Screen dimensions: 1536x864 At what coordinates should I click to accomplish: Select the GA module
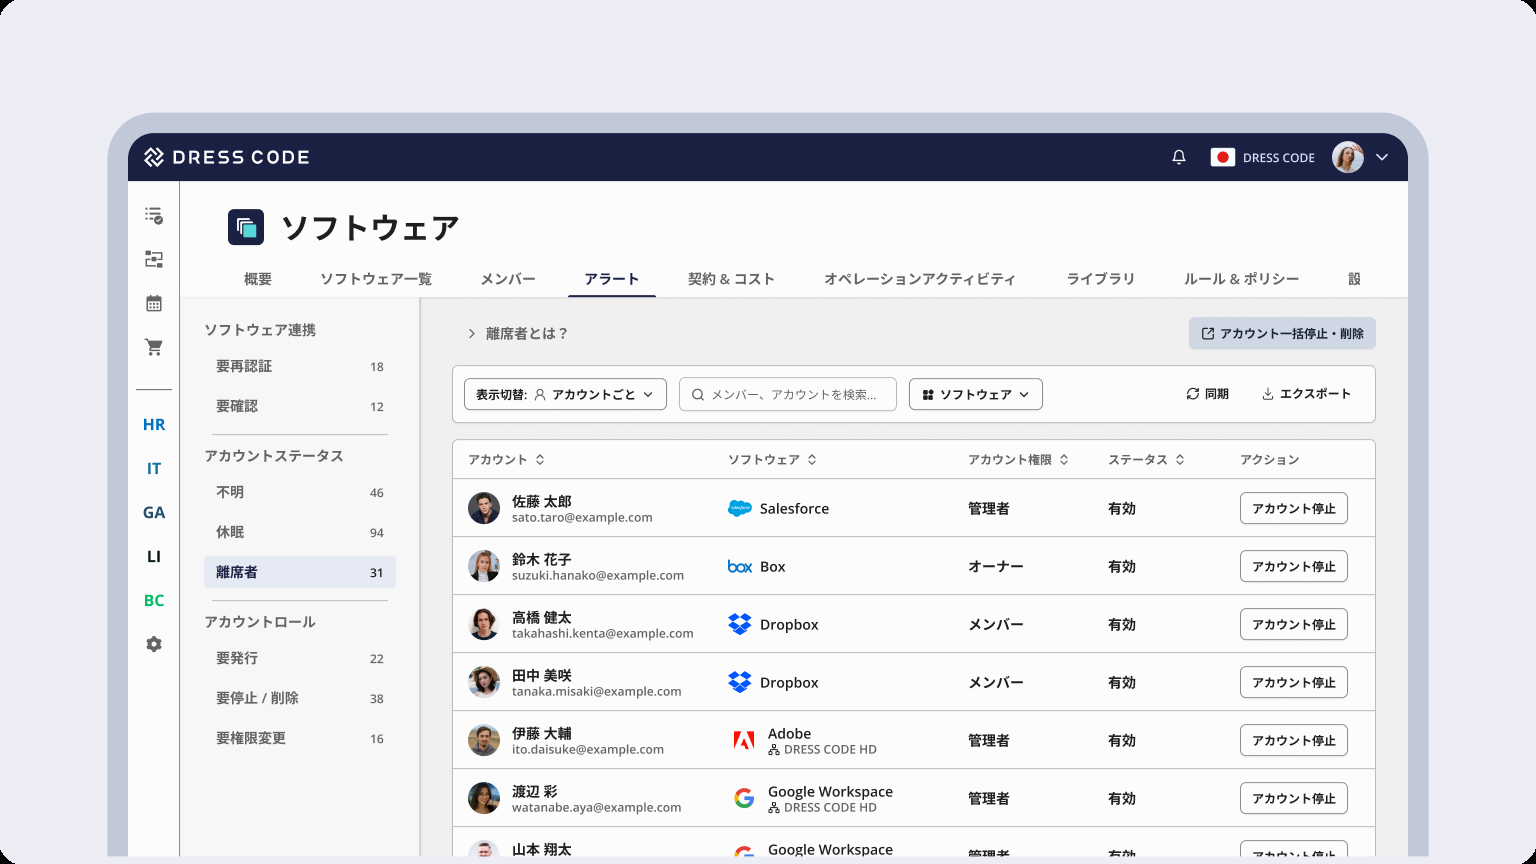coord(154,512)
